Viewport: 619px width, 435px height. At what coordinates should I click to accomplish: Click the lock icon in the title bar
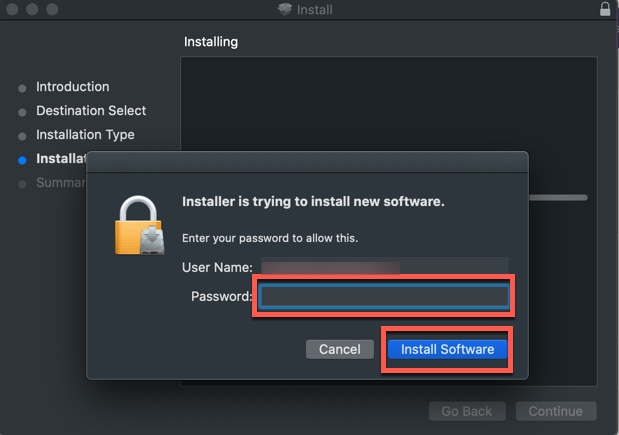click(604, 9)
